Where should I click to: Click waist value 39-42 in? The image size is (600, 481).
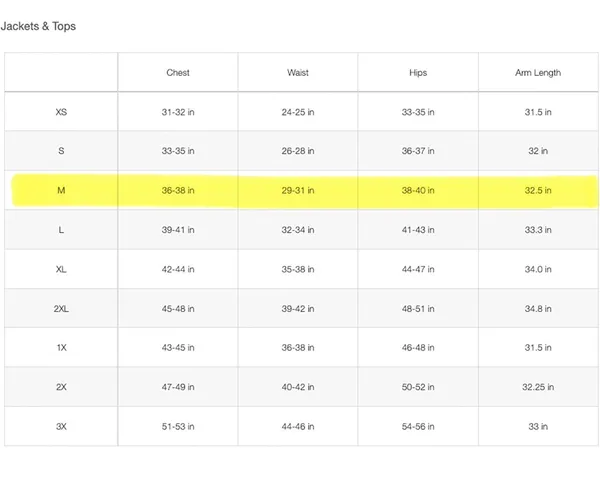click(298, 309)
